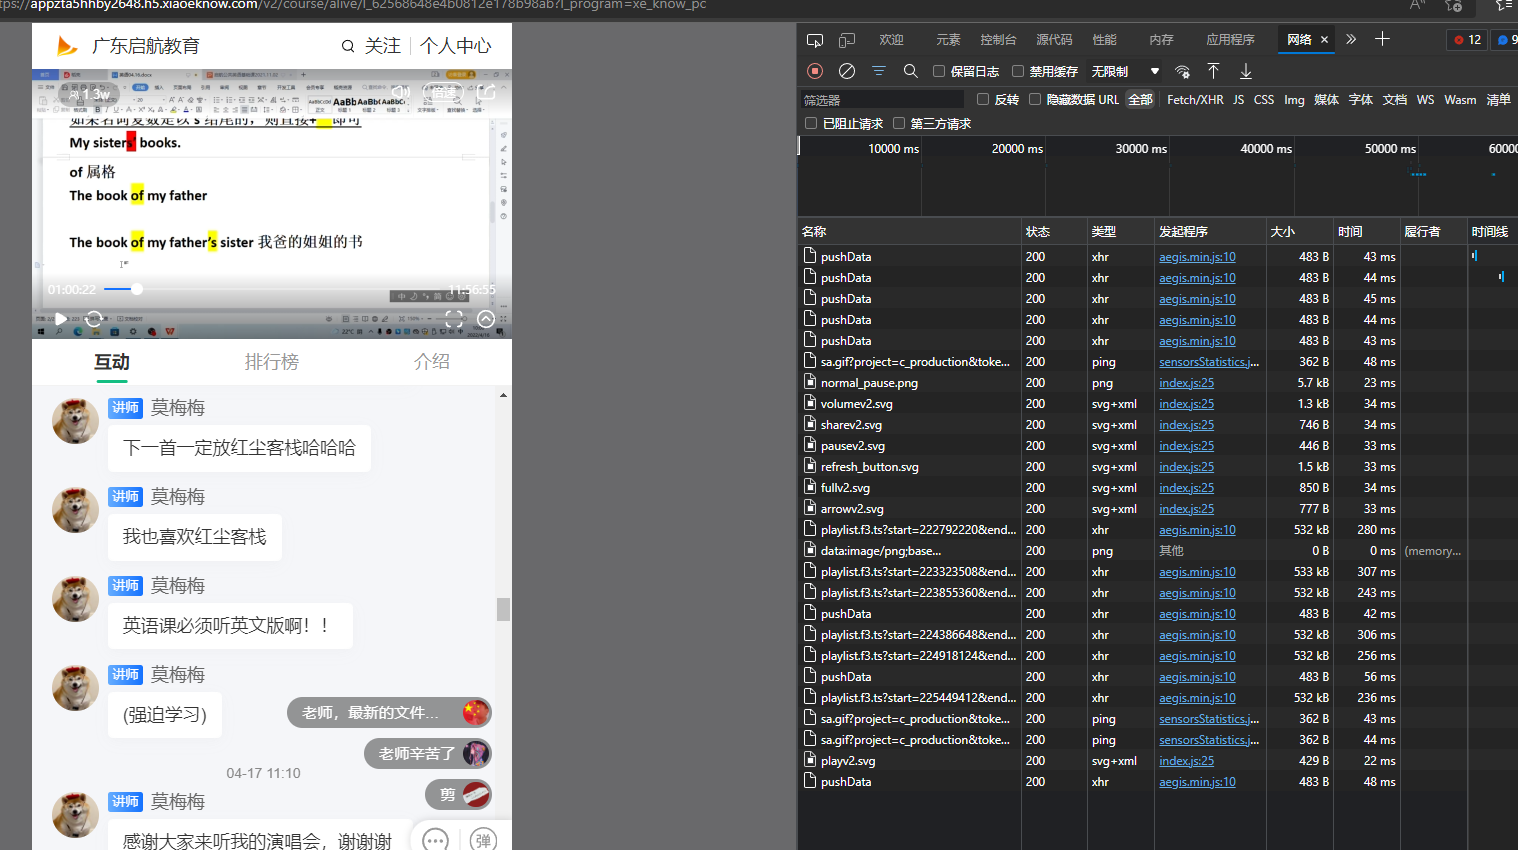Open the 倍速 playback speed menu
The height and width of the screenshot is (850, 1518).
pos(443,92)
